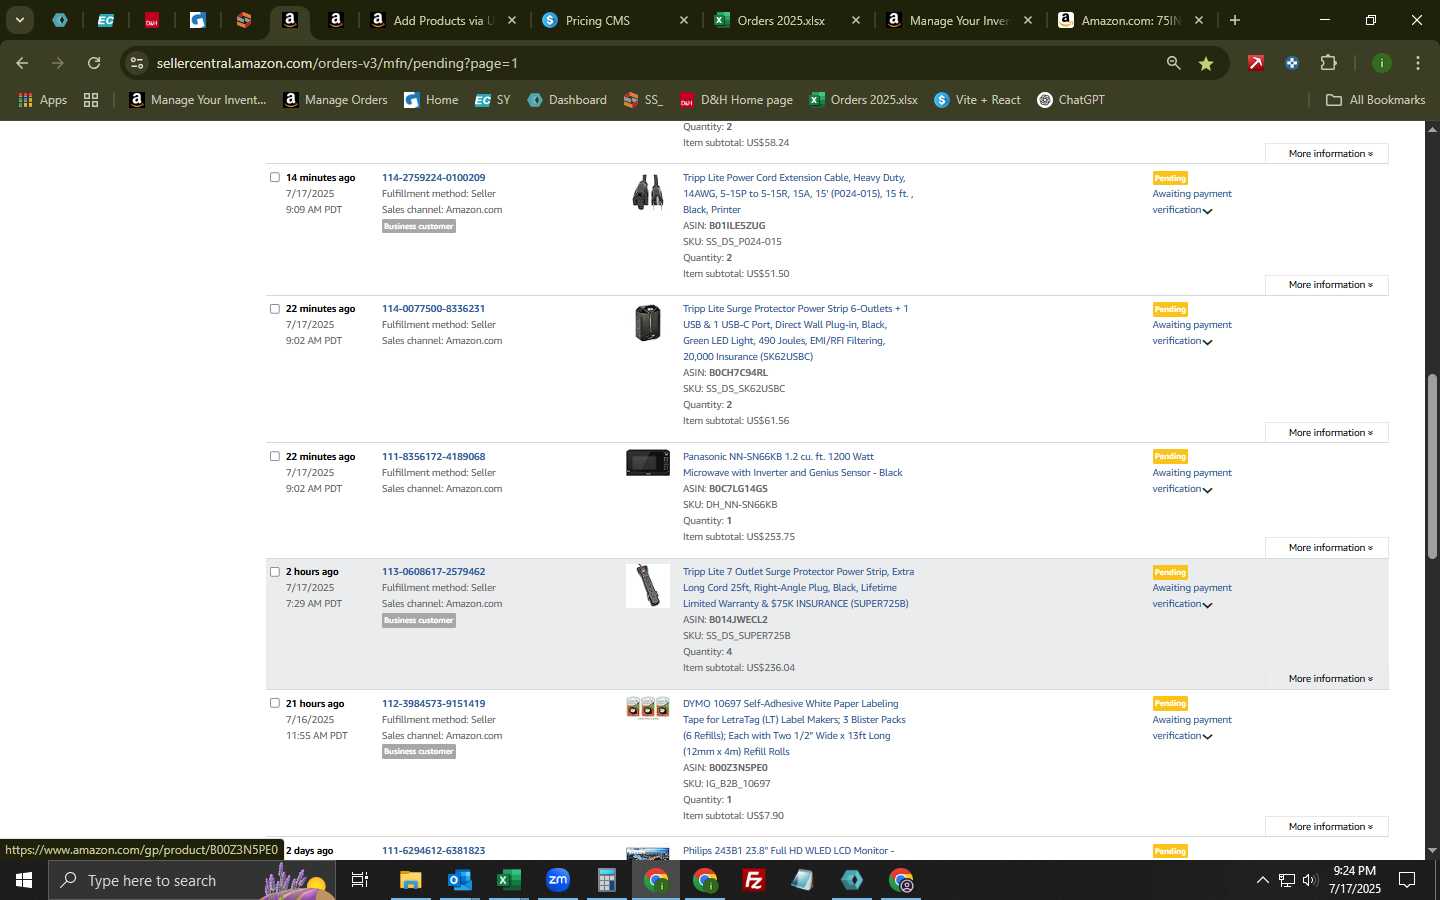Select checkbox for order 112-3984573-9151419
The height and width of the screenshot is (900, 1440).
(x=275, y=703)
